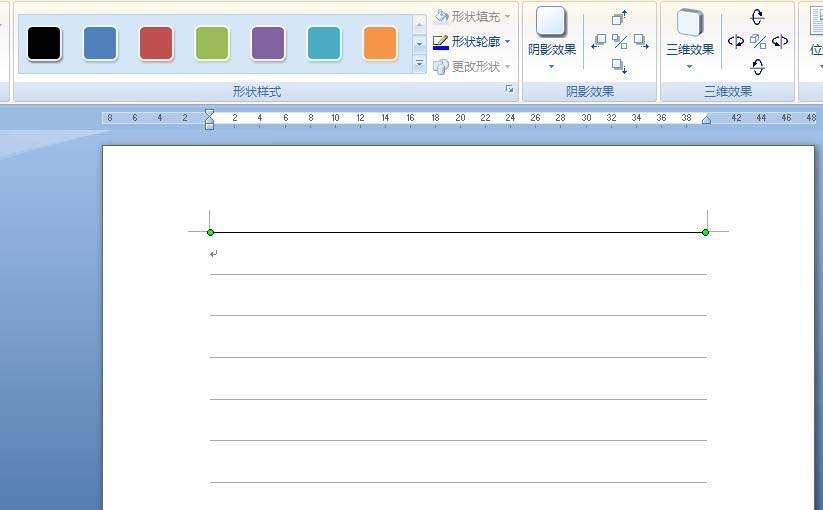Expand the full shape styles gallery
The height and width of the screenshot is (510, 823).
tap(419, 63)
